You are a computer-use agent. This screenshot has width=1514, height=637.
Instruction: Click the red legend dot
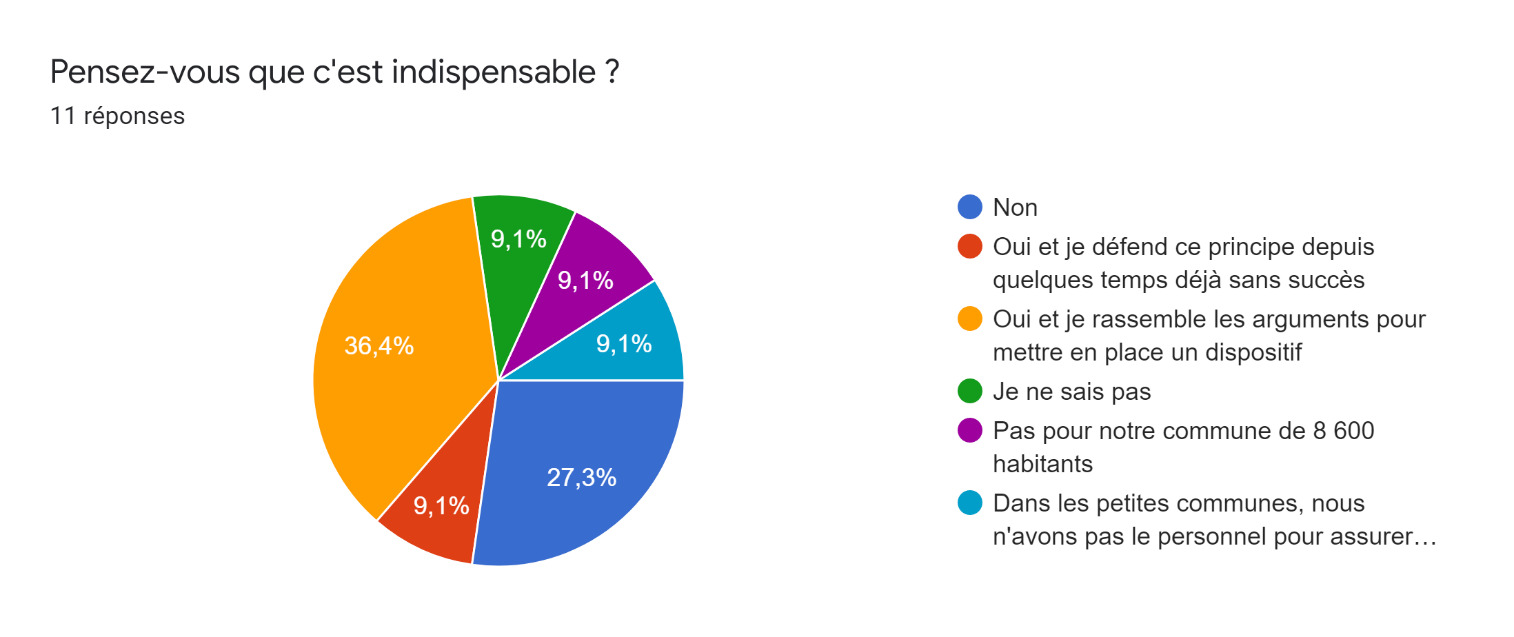[969, 245]
